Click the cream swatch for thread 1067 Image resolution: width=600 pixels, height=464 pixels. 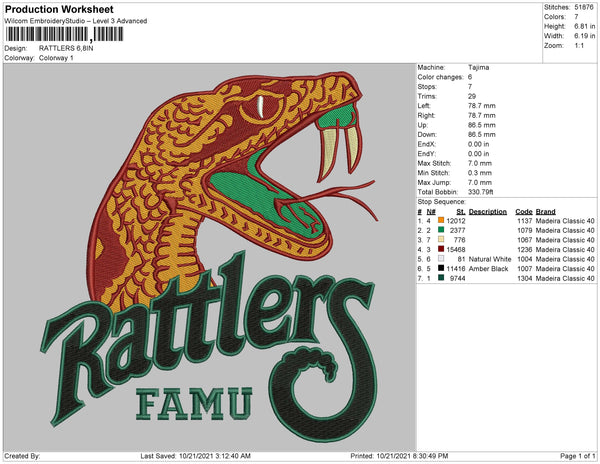pyautogui.click(x=441, y=239)
